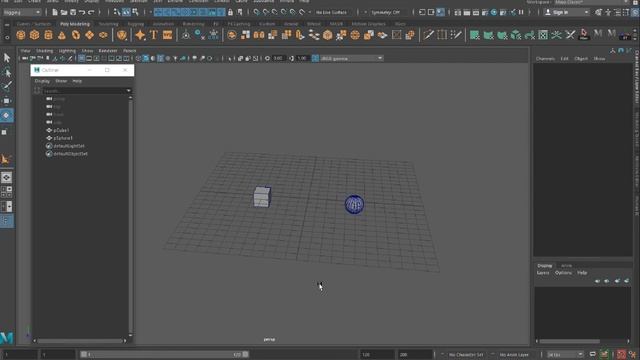Open the No Live Surface field
Image resolution: width=640 pixels, height=360 pixels.
(x=331, y=12)
